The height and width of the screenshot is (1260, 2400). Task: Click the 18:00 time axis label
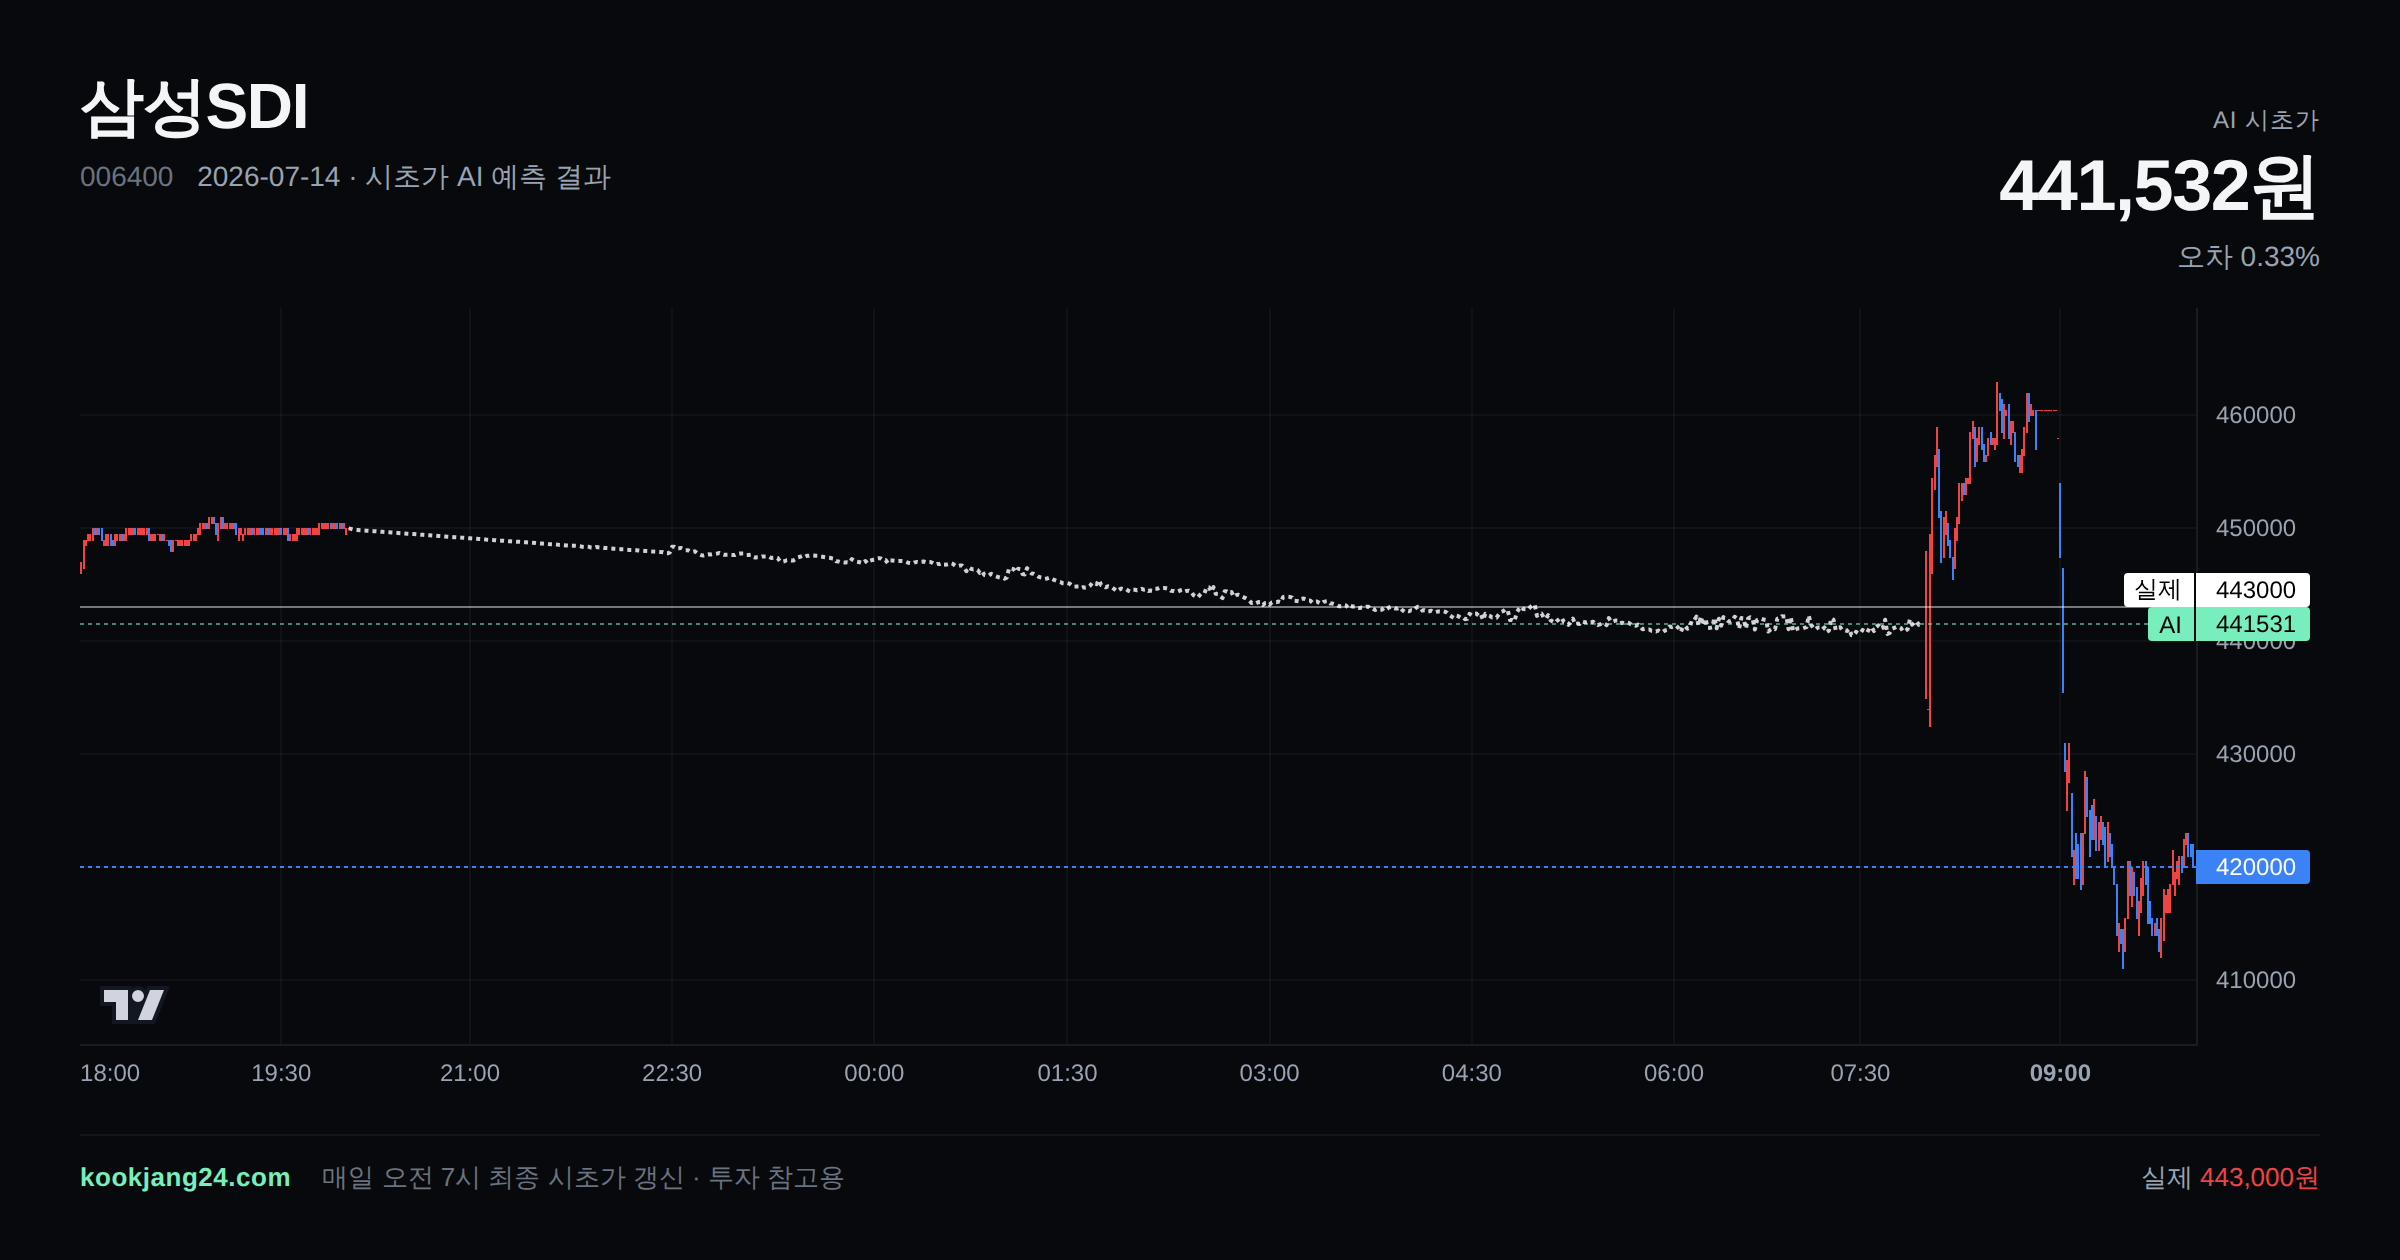pyautogui.click(x=110, y=1073)
